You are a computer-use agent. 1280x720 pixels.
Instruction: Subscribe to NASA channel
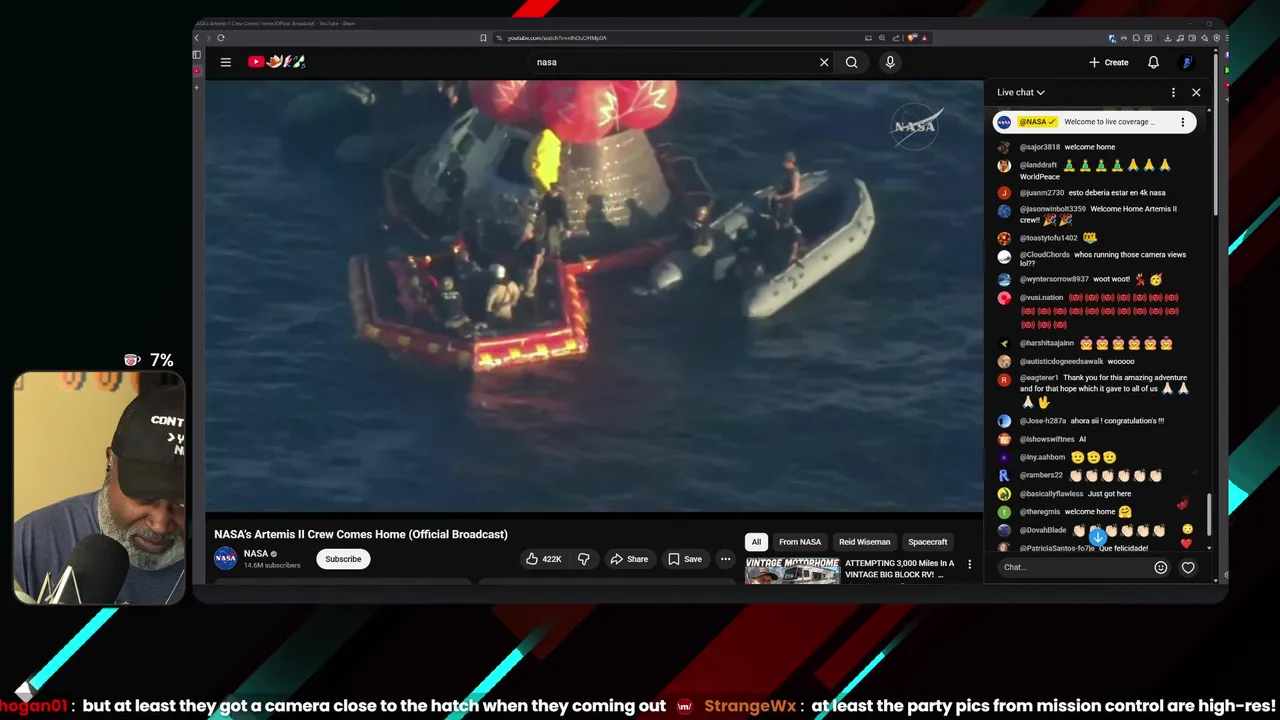(x=343, y=559)
